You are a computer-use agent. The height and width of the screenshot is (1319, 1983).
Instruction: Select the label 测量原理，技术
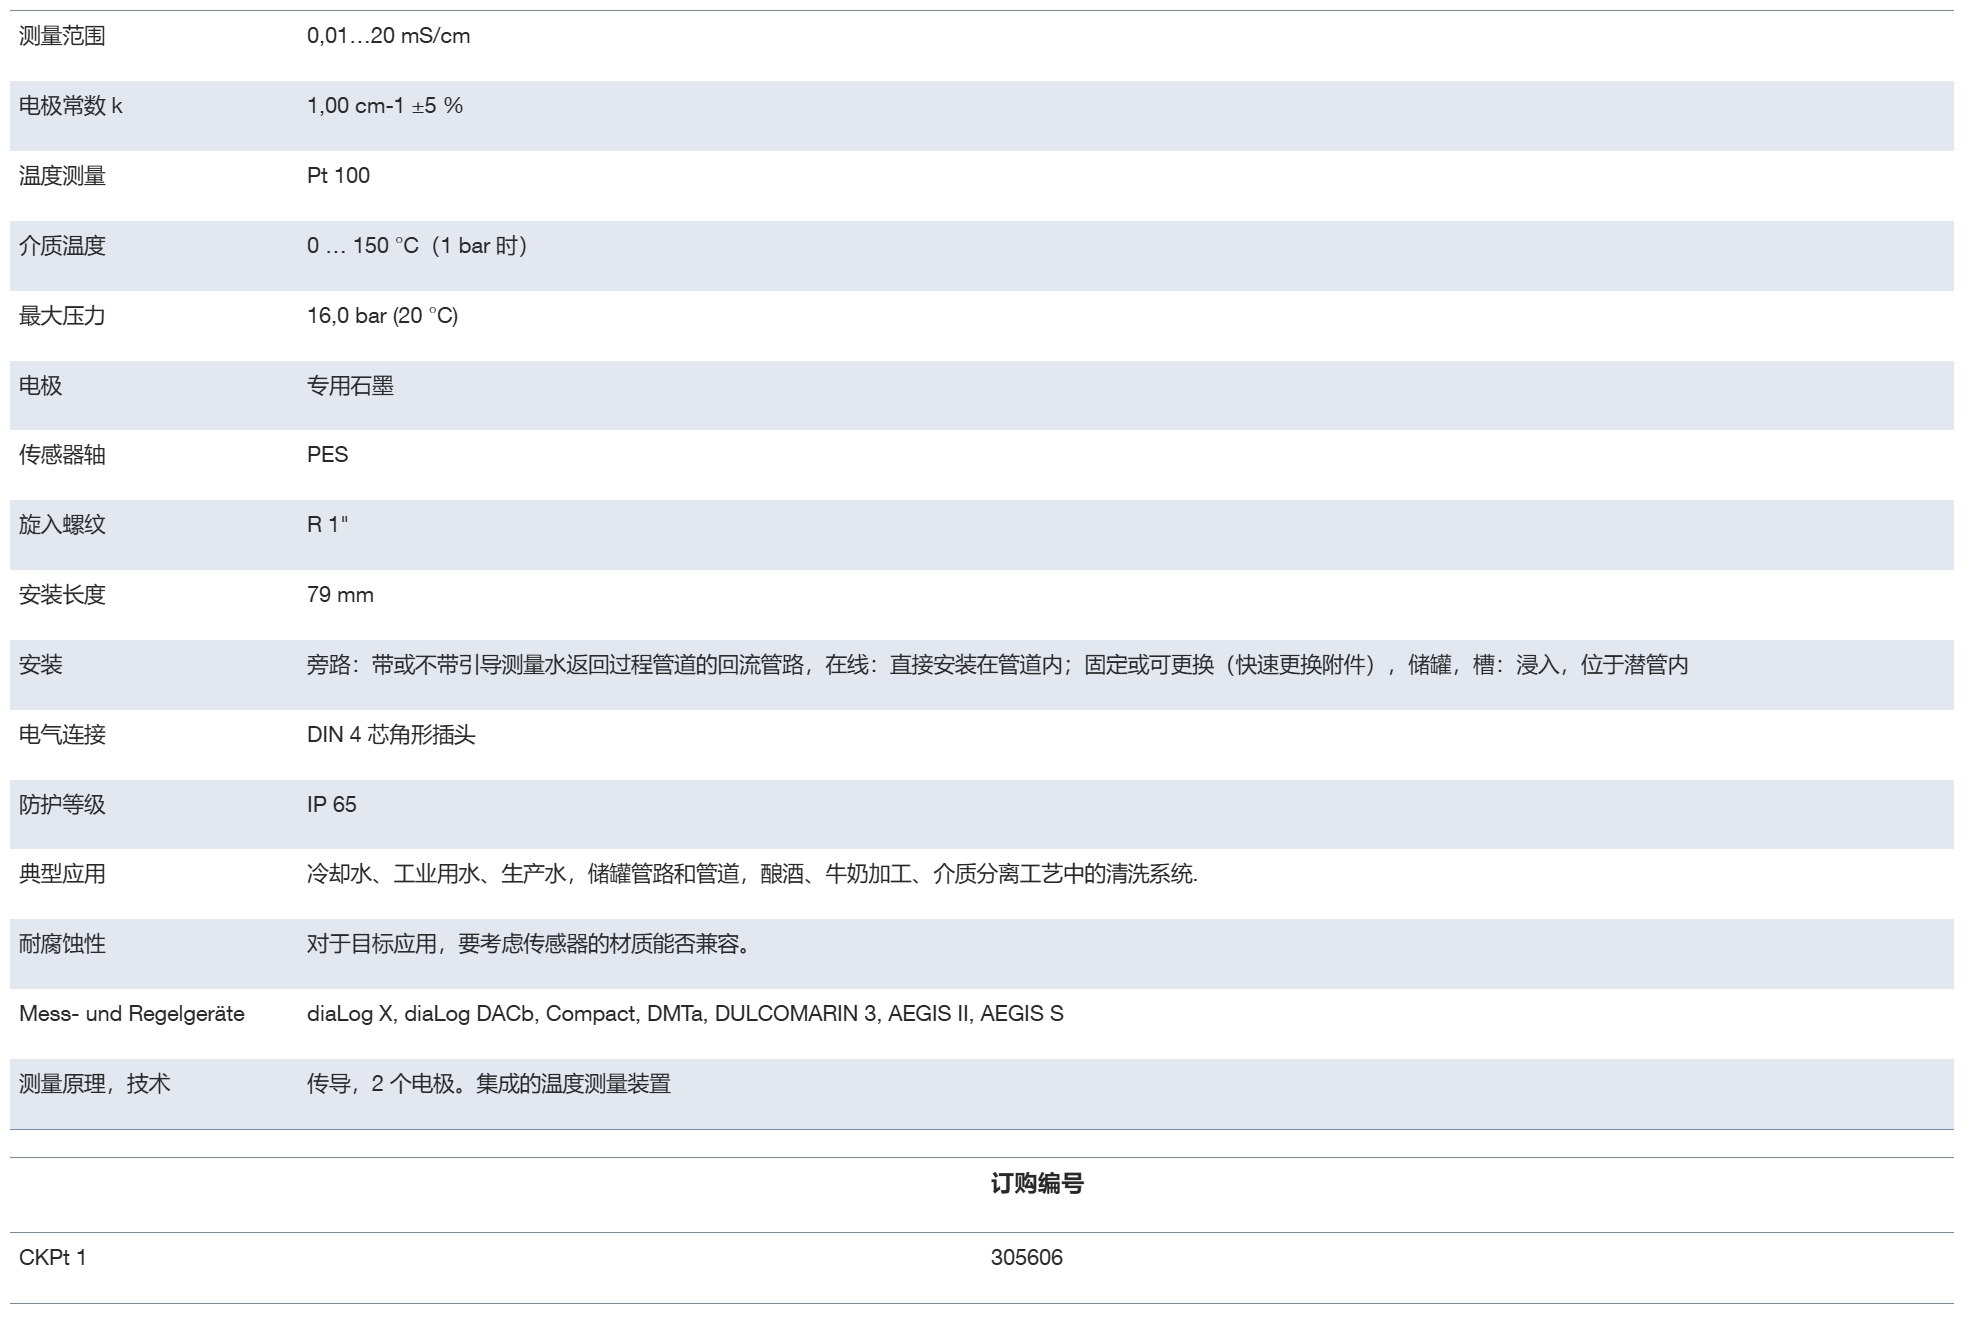94,1084
